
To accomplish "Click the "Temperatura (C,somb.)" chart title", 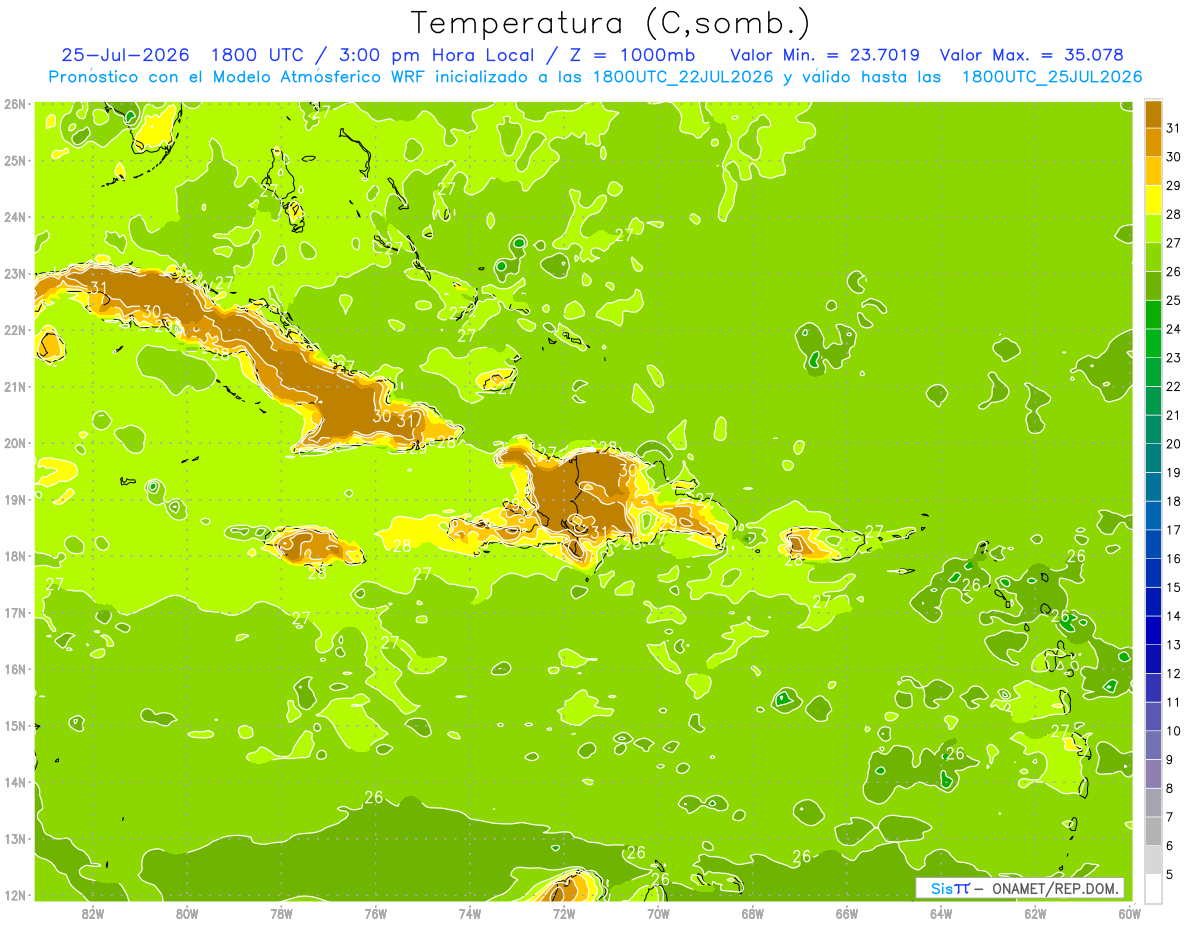I will pos(611,23).
